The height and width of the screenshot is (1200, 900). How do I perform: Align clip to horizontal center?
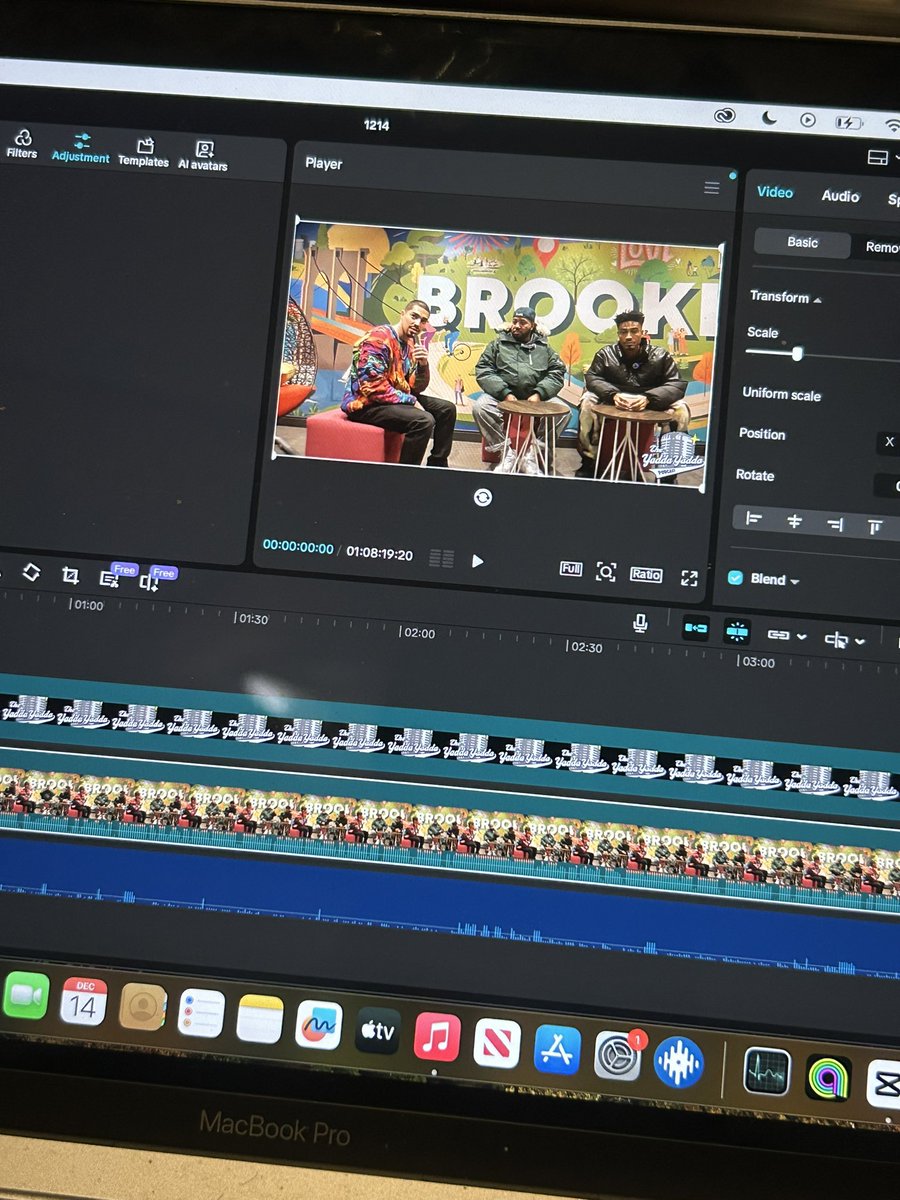(794, 521)
